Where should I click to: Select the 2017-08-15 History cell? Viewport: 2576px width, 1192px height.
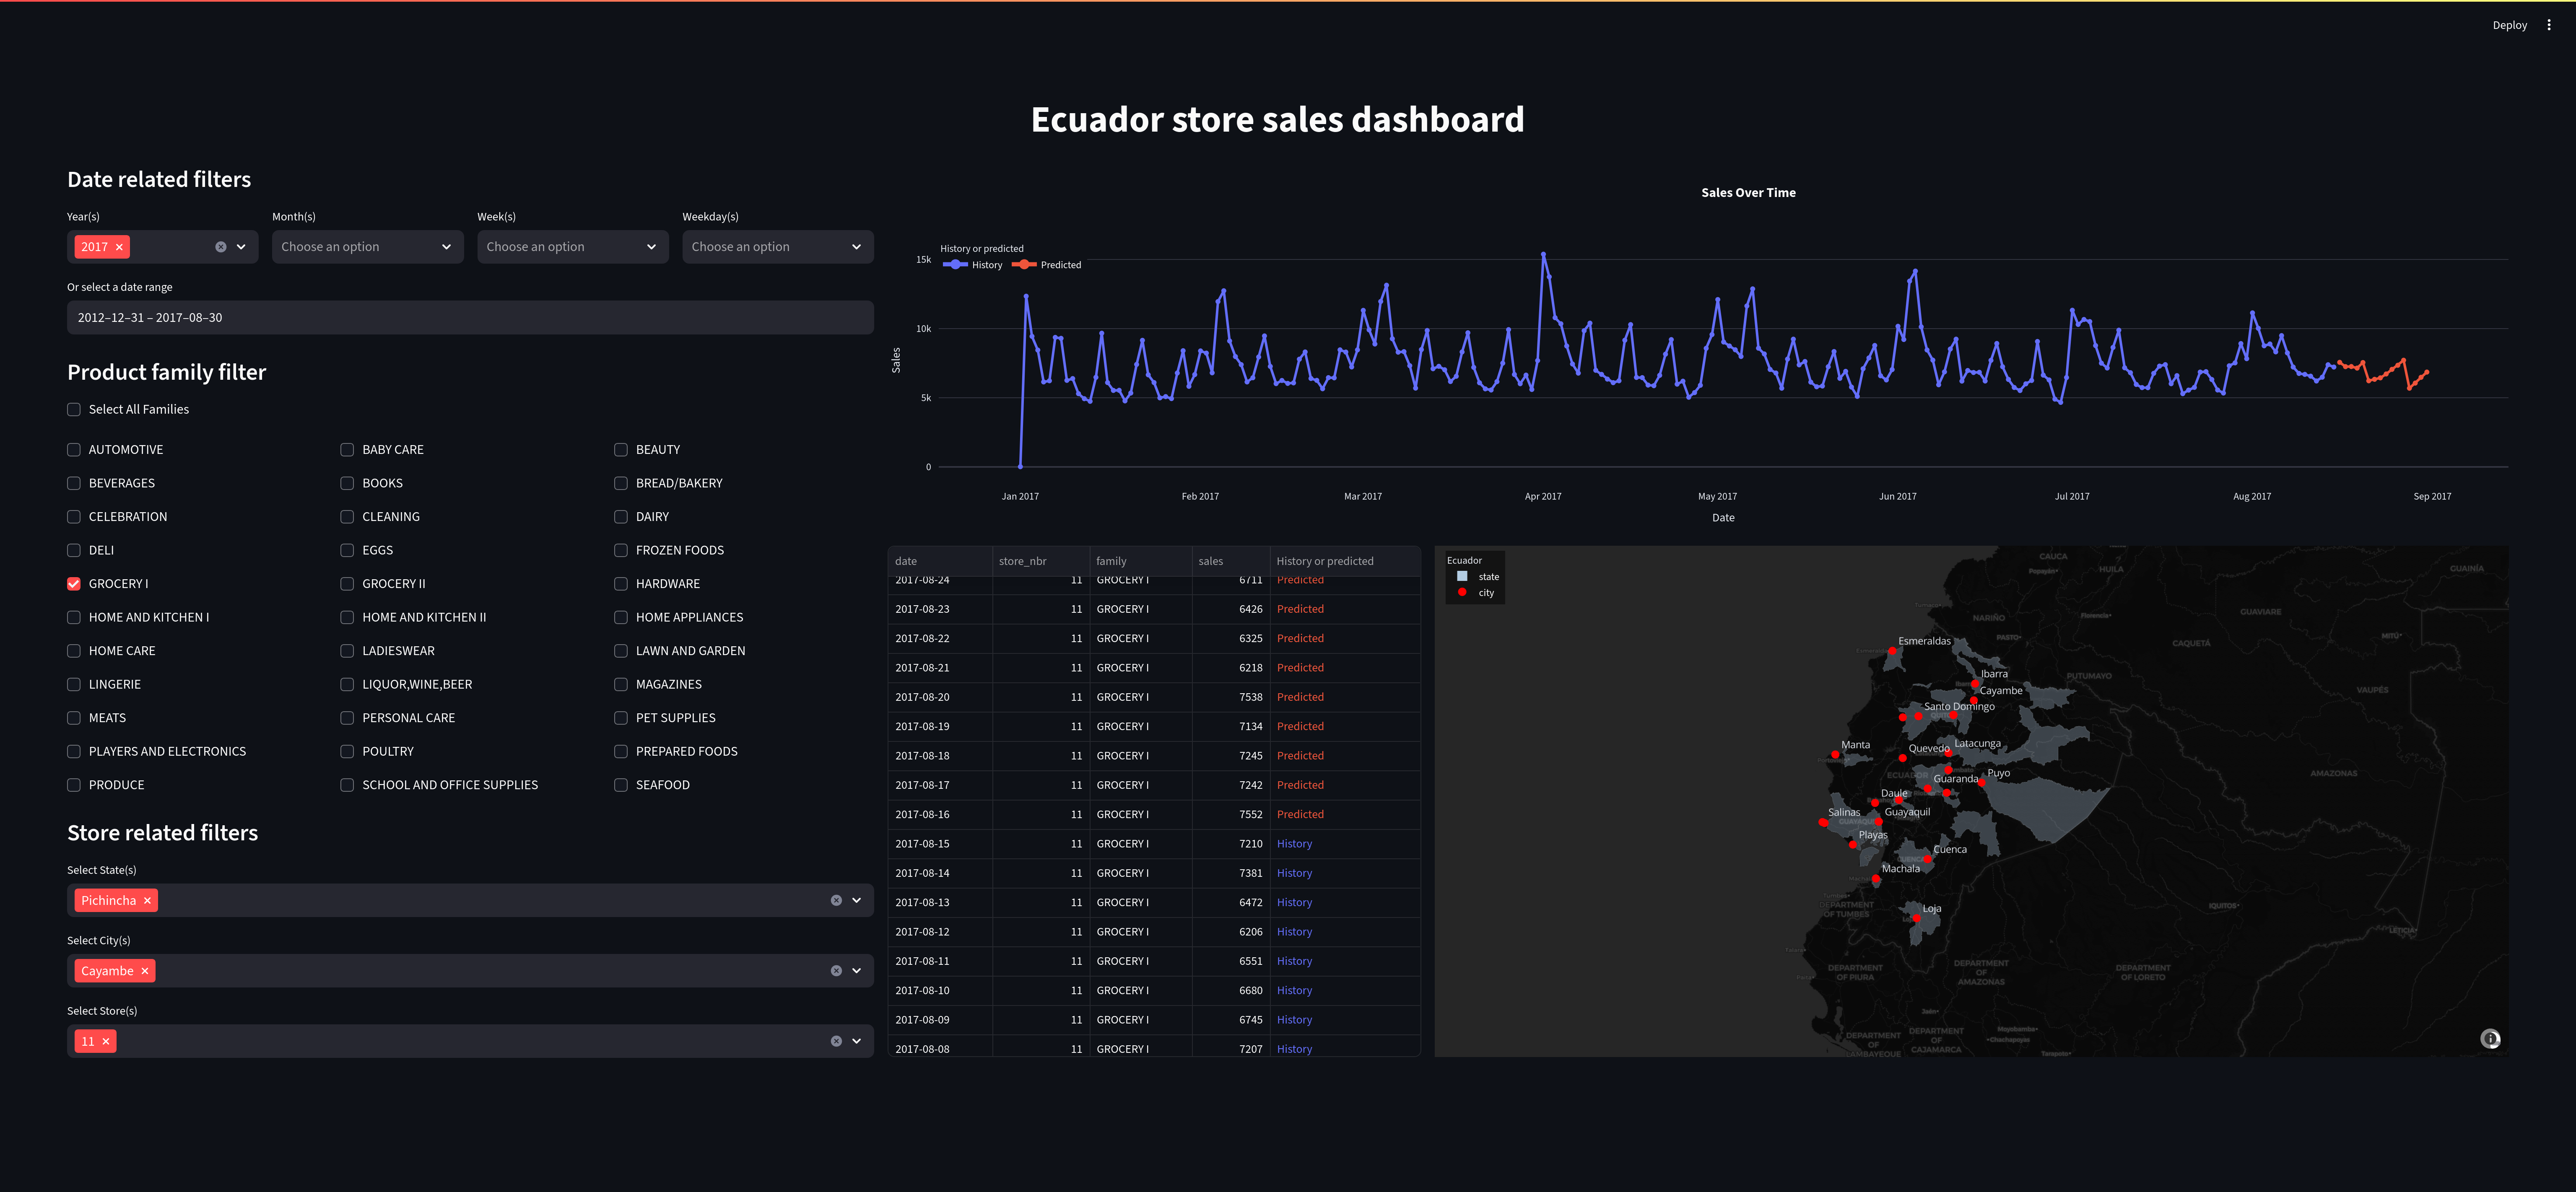(1345, 844)
